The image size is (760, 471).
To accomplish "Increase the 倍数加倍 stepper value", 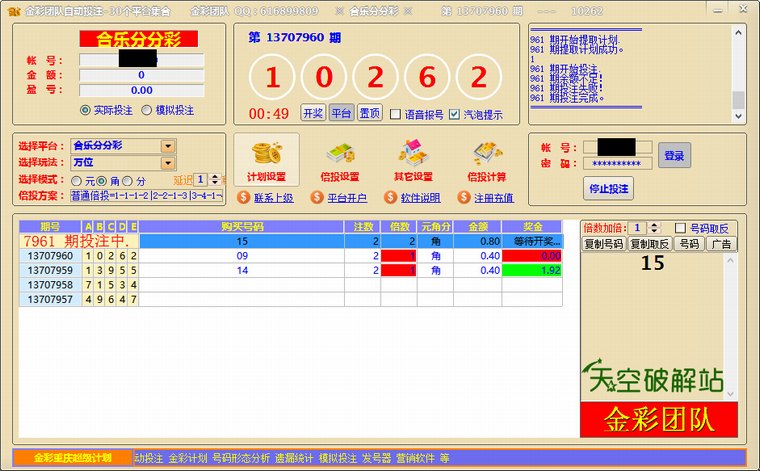I will [654, 225].
